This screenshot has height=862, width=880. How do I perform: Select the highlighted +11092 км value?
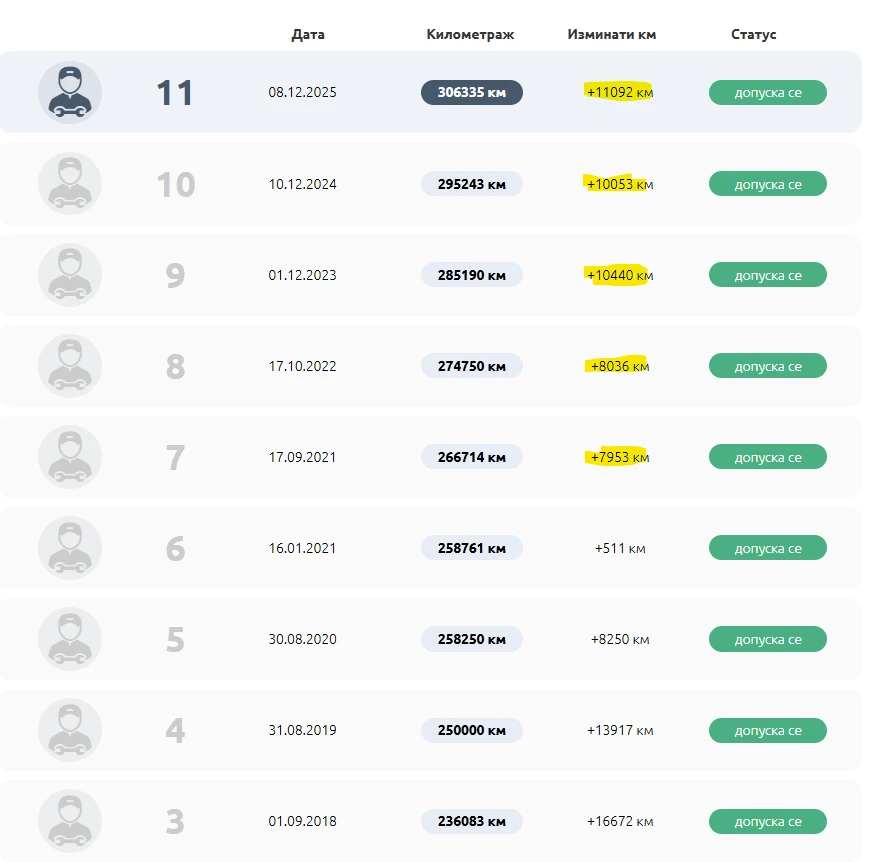tap(620, 92)
